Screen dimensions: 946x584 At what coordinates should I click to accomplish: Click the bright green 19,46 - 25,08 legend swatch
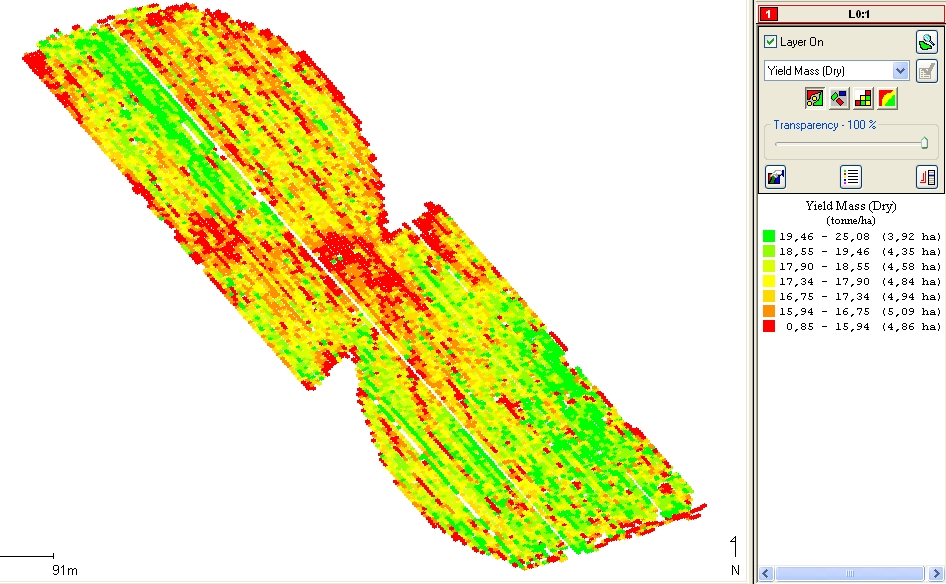tap(769, 236)
